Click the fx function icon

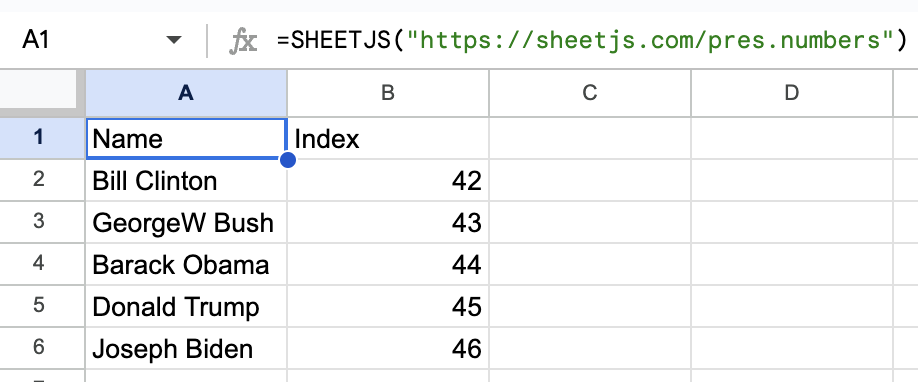(242, 41)
